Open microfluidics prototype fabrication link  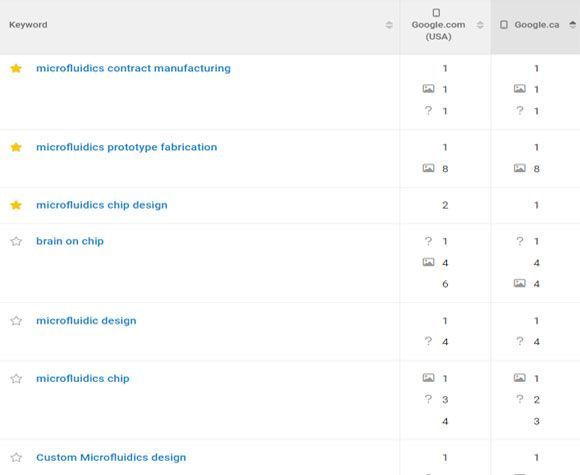(x=127, y=147)
